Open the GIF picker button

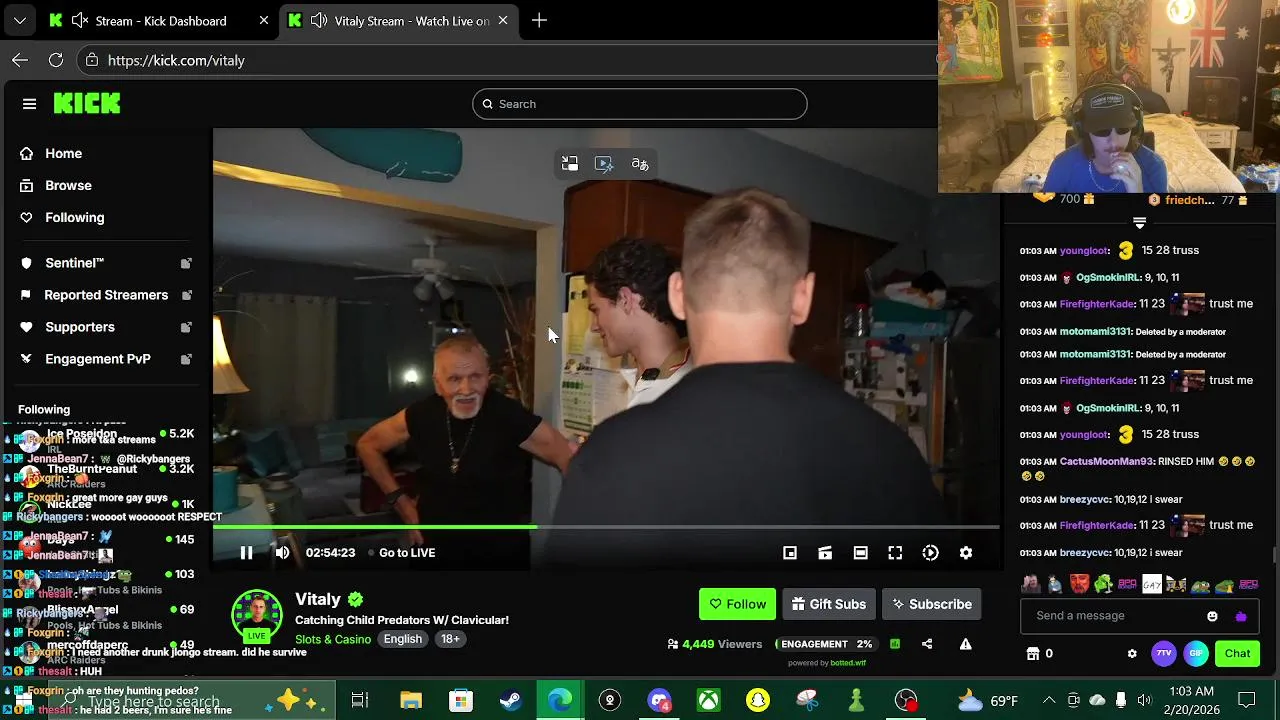[x=1196, y=653]
